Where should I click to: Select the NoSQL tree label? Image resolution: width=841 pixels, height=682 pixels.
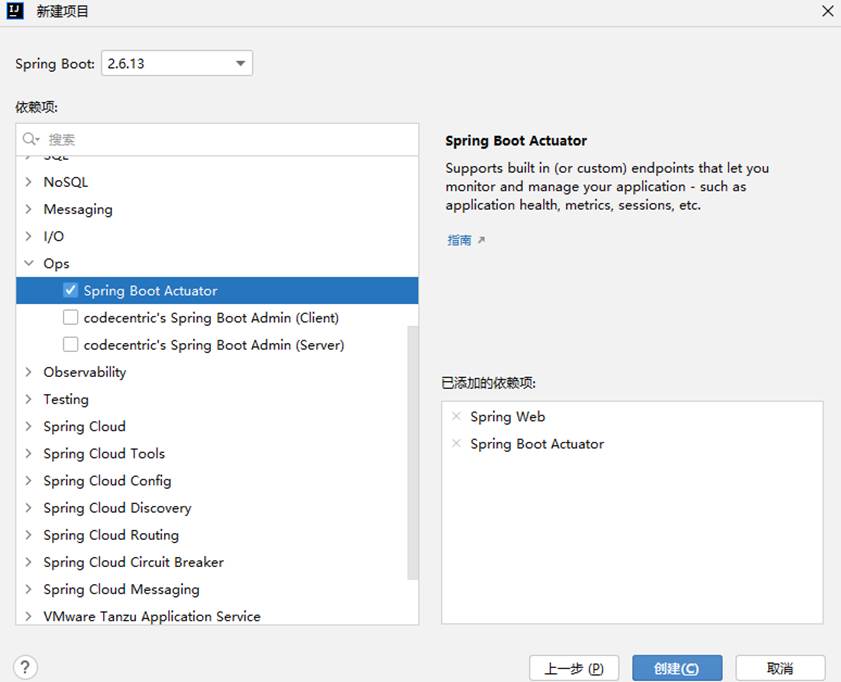point(65,182)
